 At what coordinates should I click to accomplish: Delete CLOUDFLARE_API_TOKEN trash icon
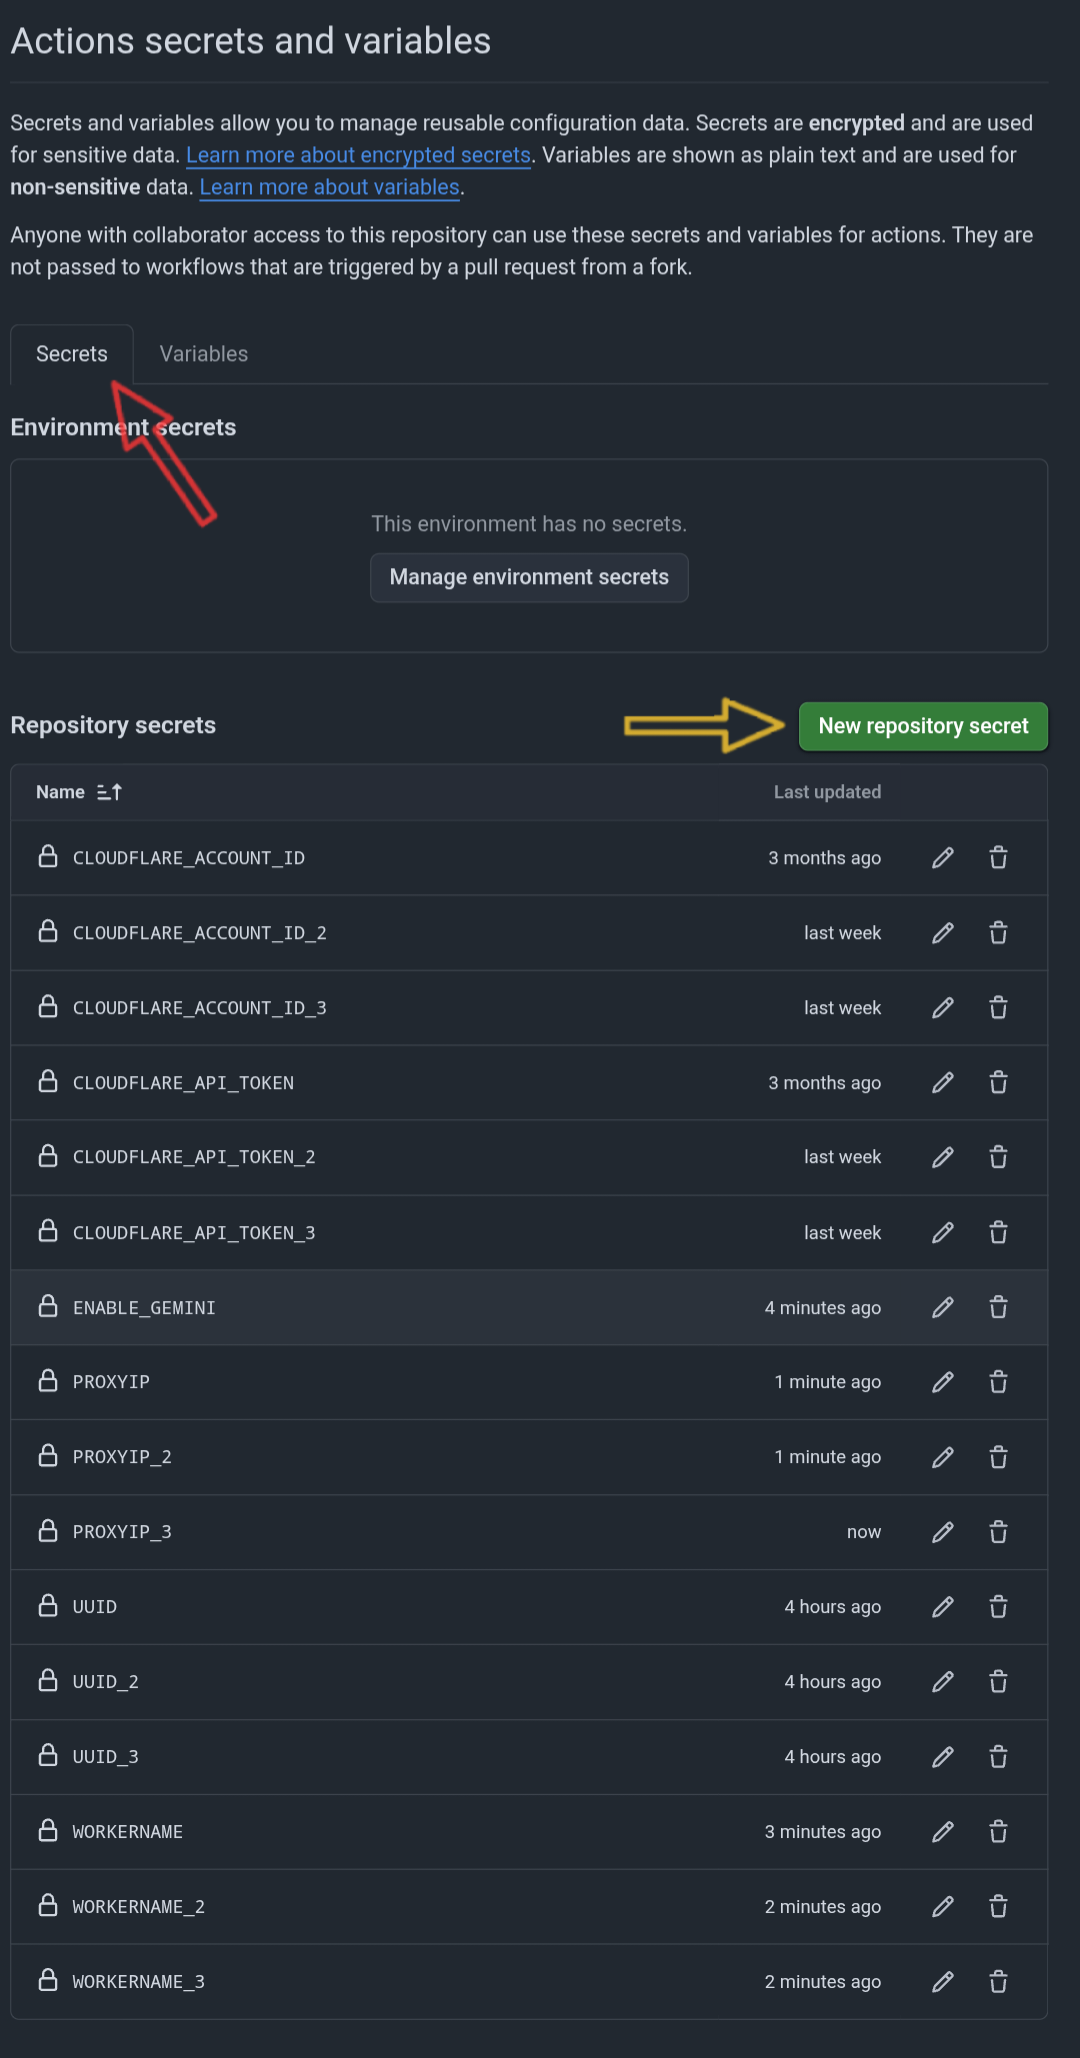click(x=998, y=1083)
